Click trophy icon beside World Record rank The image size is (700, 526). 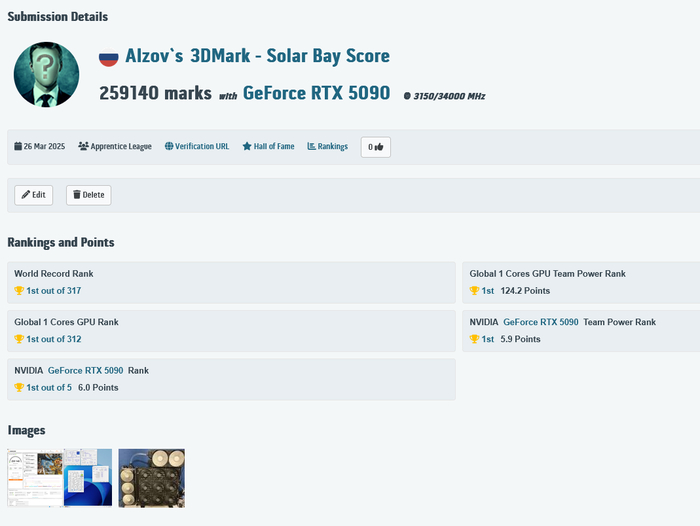point(19,291)
